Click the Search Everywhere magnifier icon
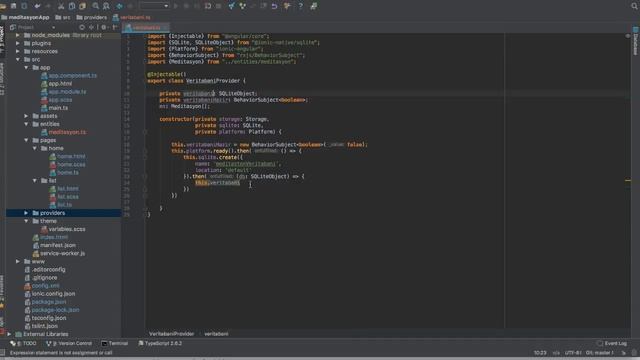 point(635,6)
